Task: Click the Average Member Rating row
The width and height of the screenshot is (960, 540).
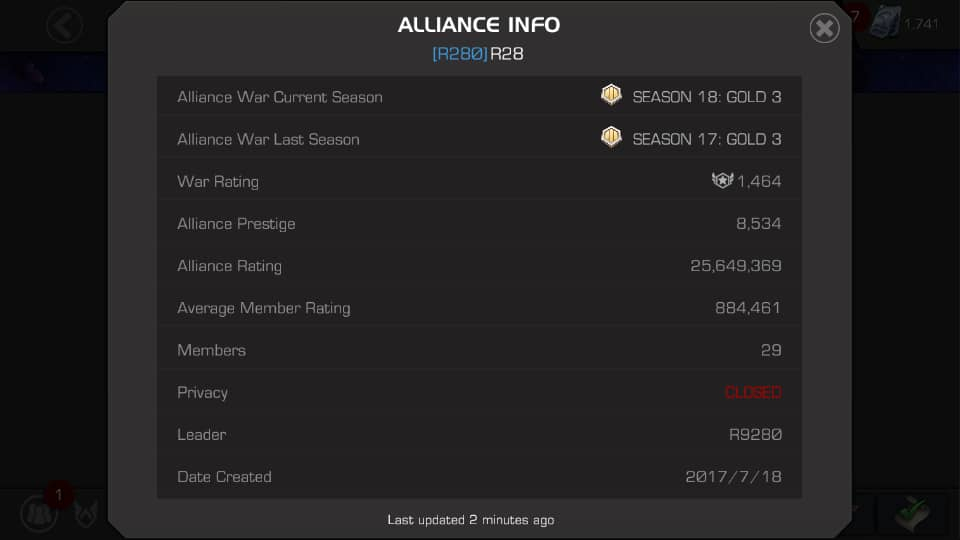Action: 479,308
